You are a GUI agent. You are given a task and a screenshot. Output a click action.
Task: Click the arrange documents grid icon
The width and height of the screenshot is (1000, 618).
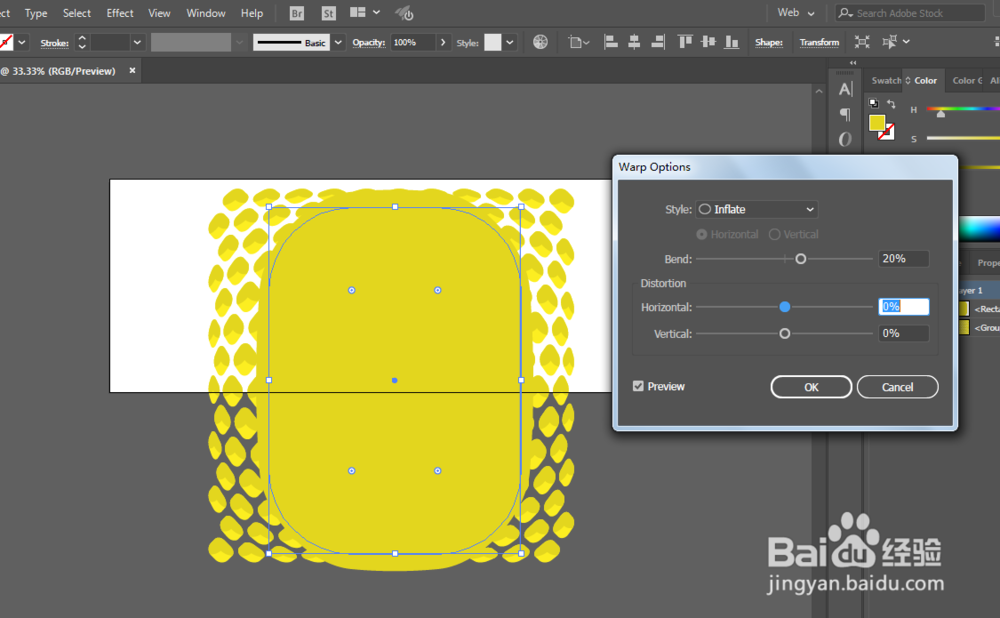coord(358,12)
